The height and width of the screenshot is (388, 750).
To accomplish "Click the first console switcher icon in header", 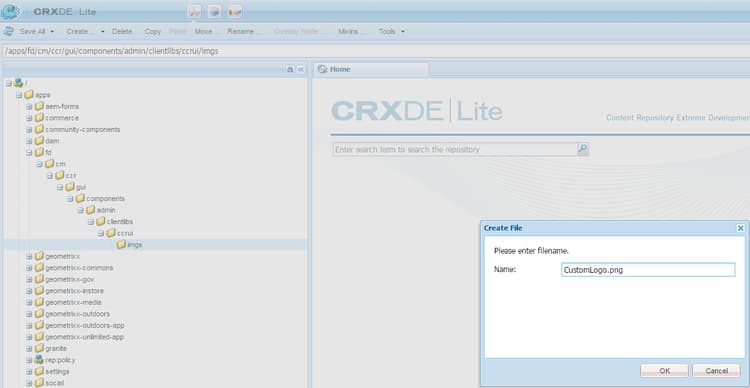I will [195, 11].
